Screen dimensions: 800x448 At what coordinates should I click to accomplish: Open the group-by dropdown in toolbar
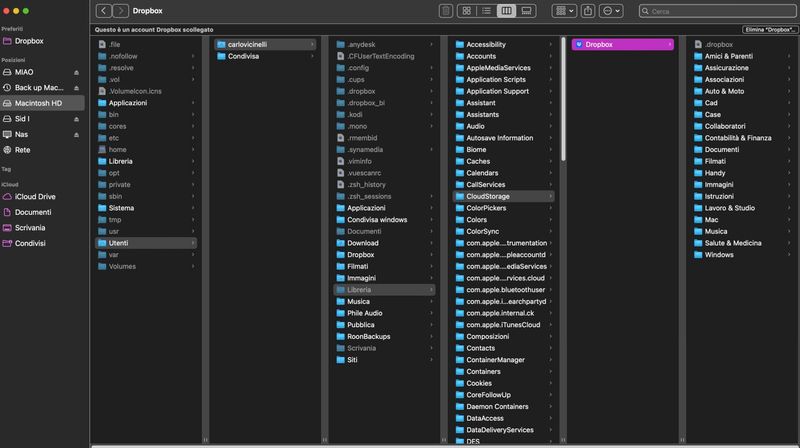click(564, 11)
